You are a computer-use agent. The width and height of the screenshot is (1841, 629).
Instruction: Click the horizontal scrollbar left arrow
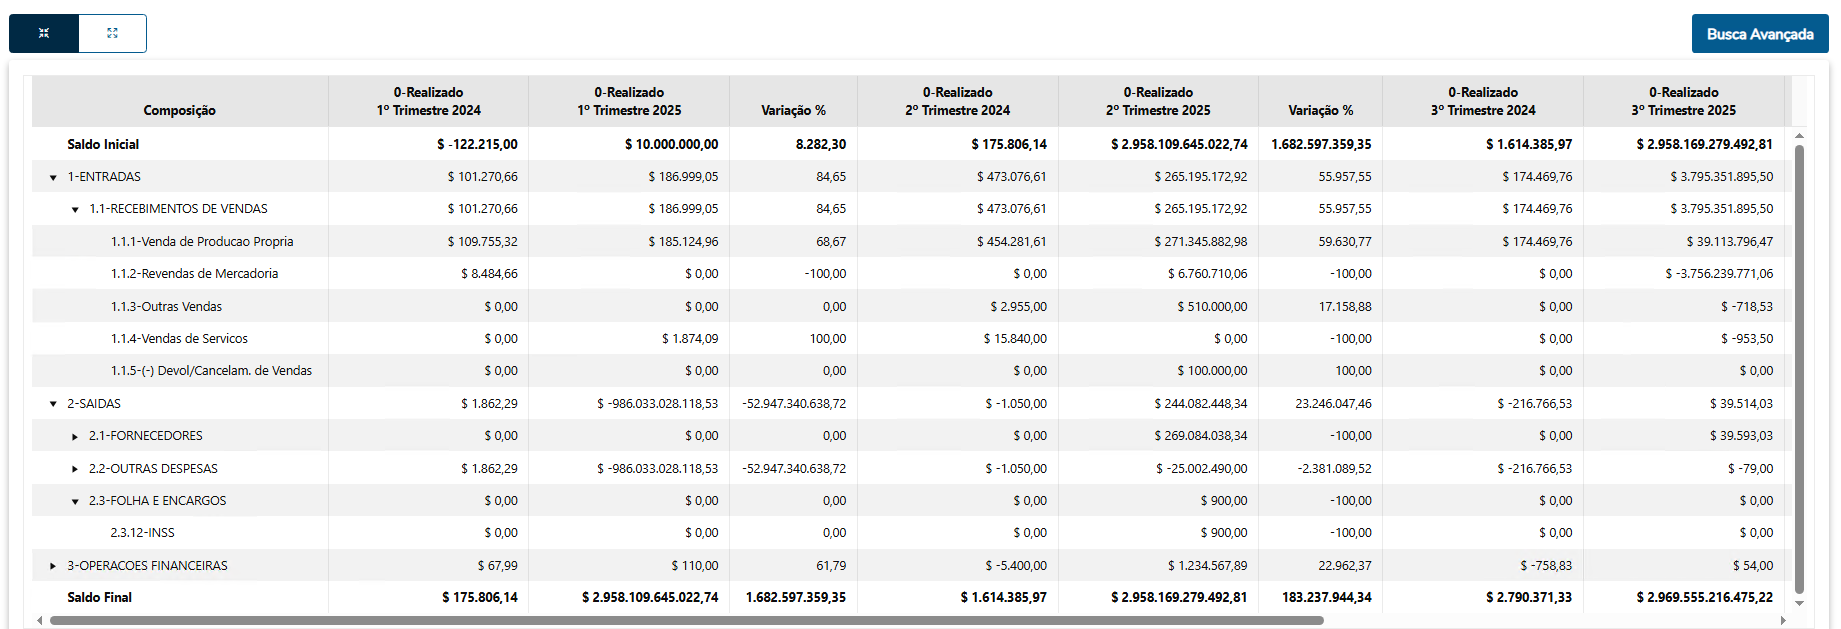pyautogui.click(x=40, y=620)
